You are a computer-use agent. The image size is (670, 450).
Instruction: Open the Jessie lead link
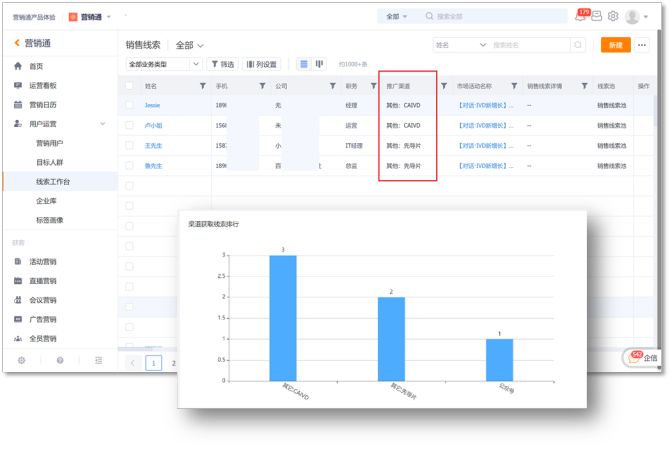152,105
